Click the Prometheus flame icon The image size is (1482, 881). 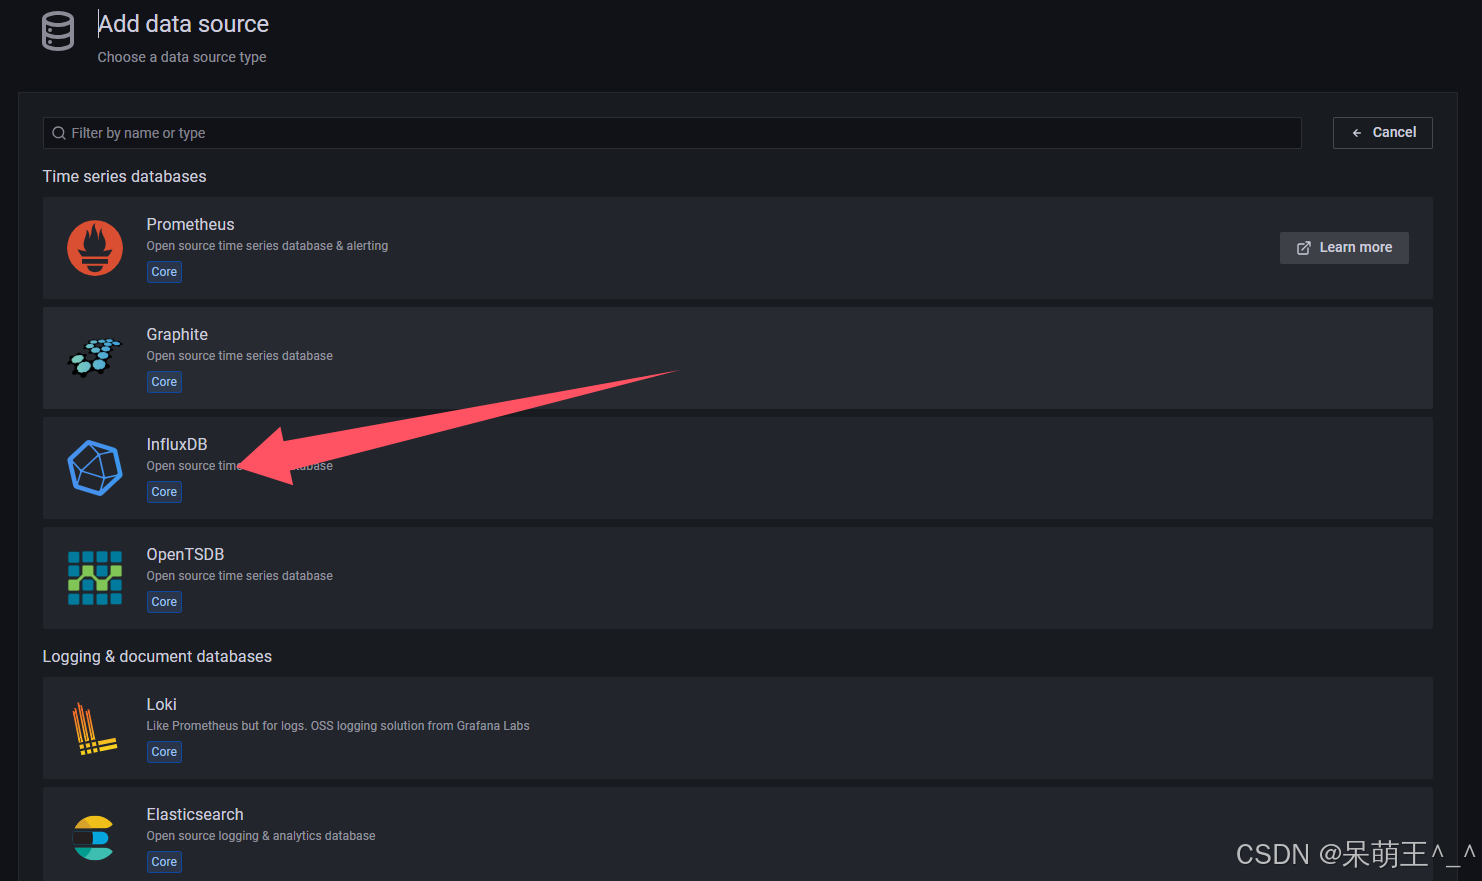point(95,247)
